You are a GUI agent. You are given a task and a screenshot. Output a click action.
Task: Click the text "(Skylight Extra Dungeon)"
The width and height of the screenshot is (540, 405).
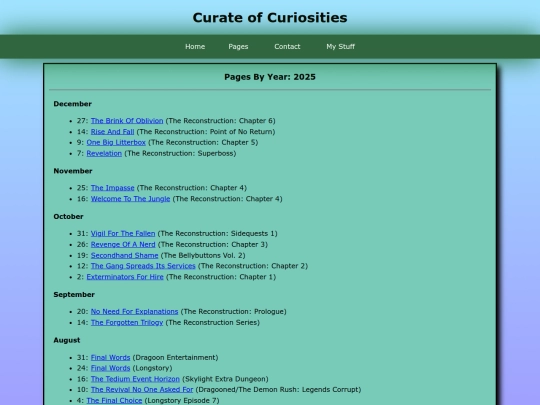coord(225,379)
